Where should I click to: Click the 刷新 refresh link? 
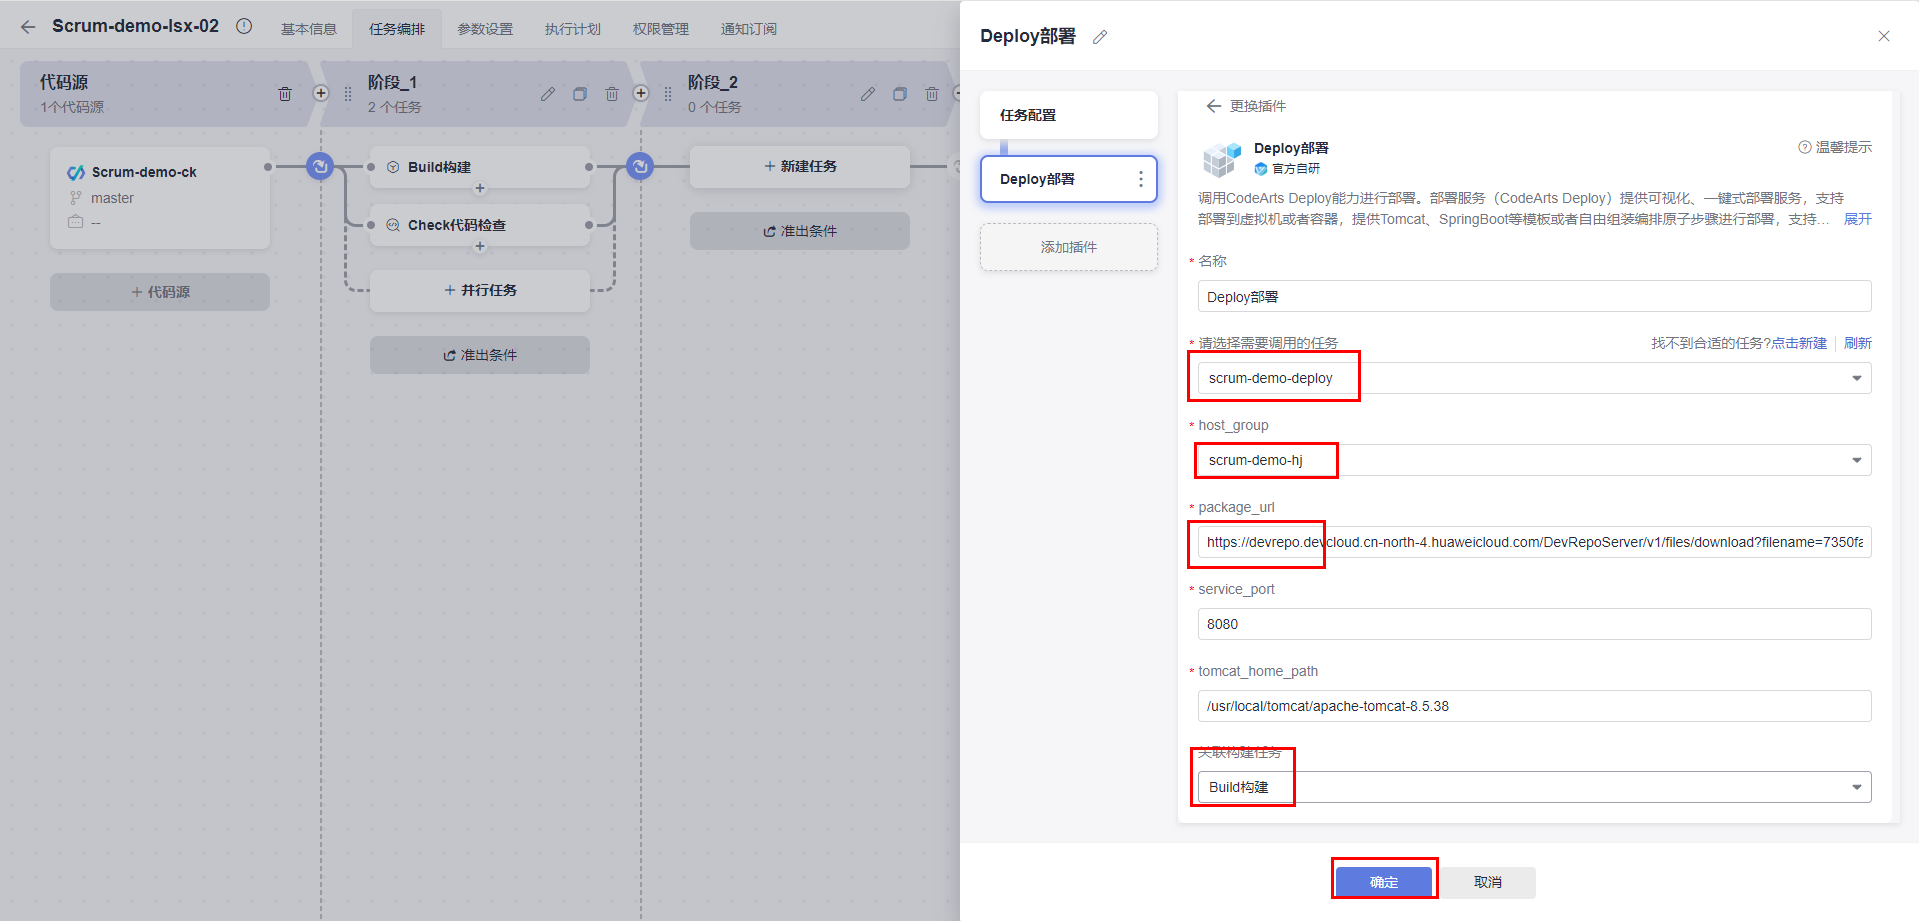(1858, 343)
